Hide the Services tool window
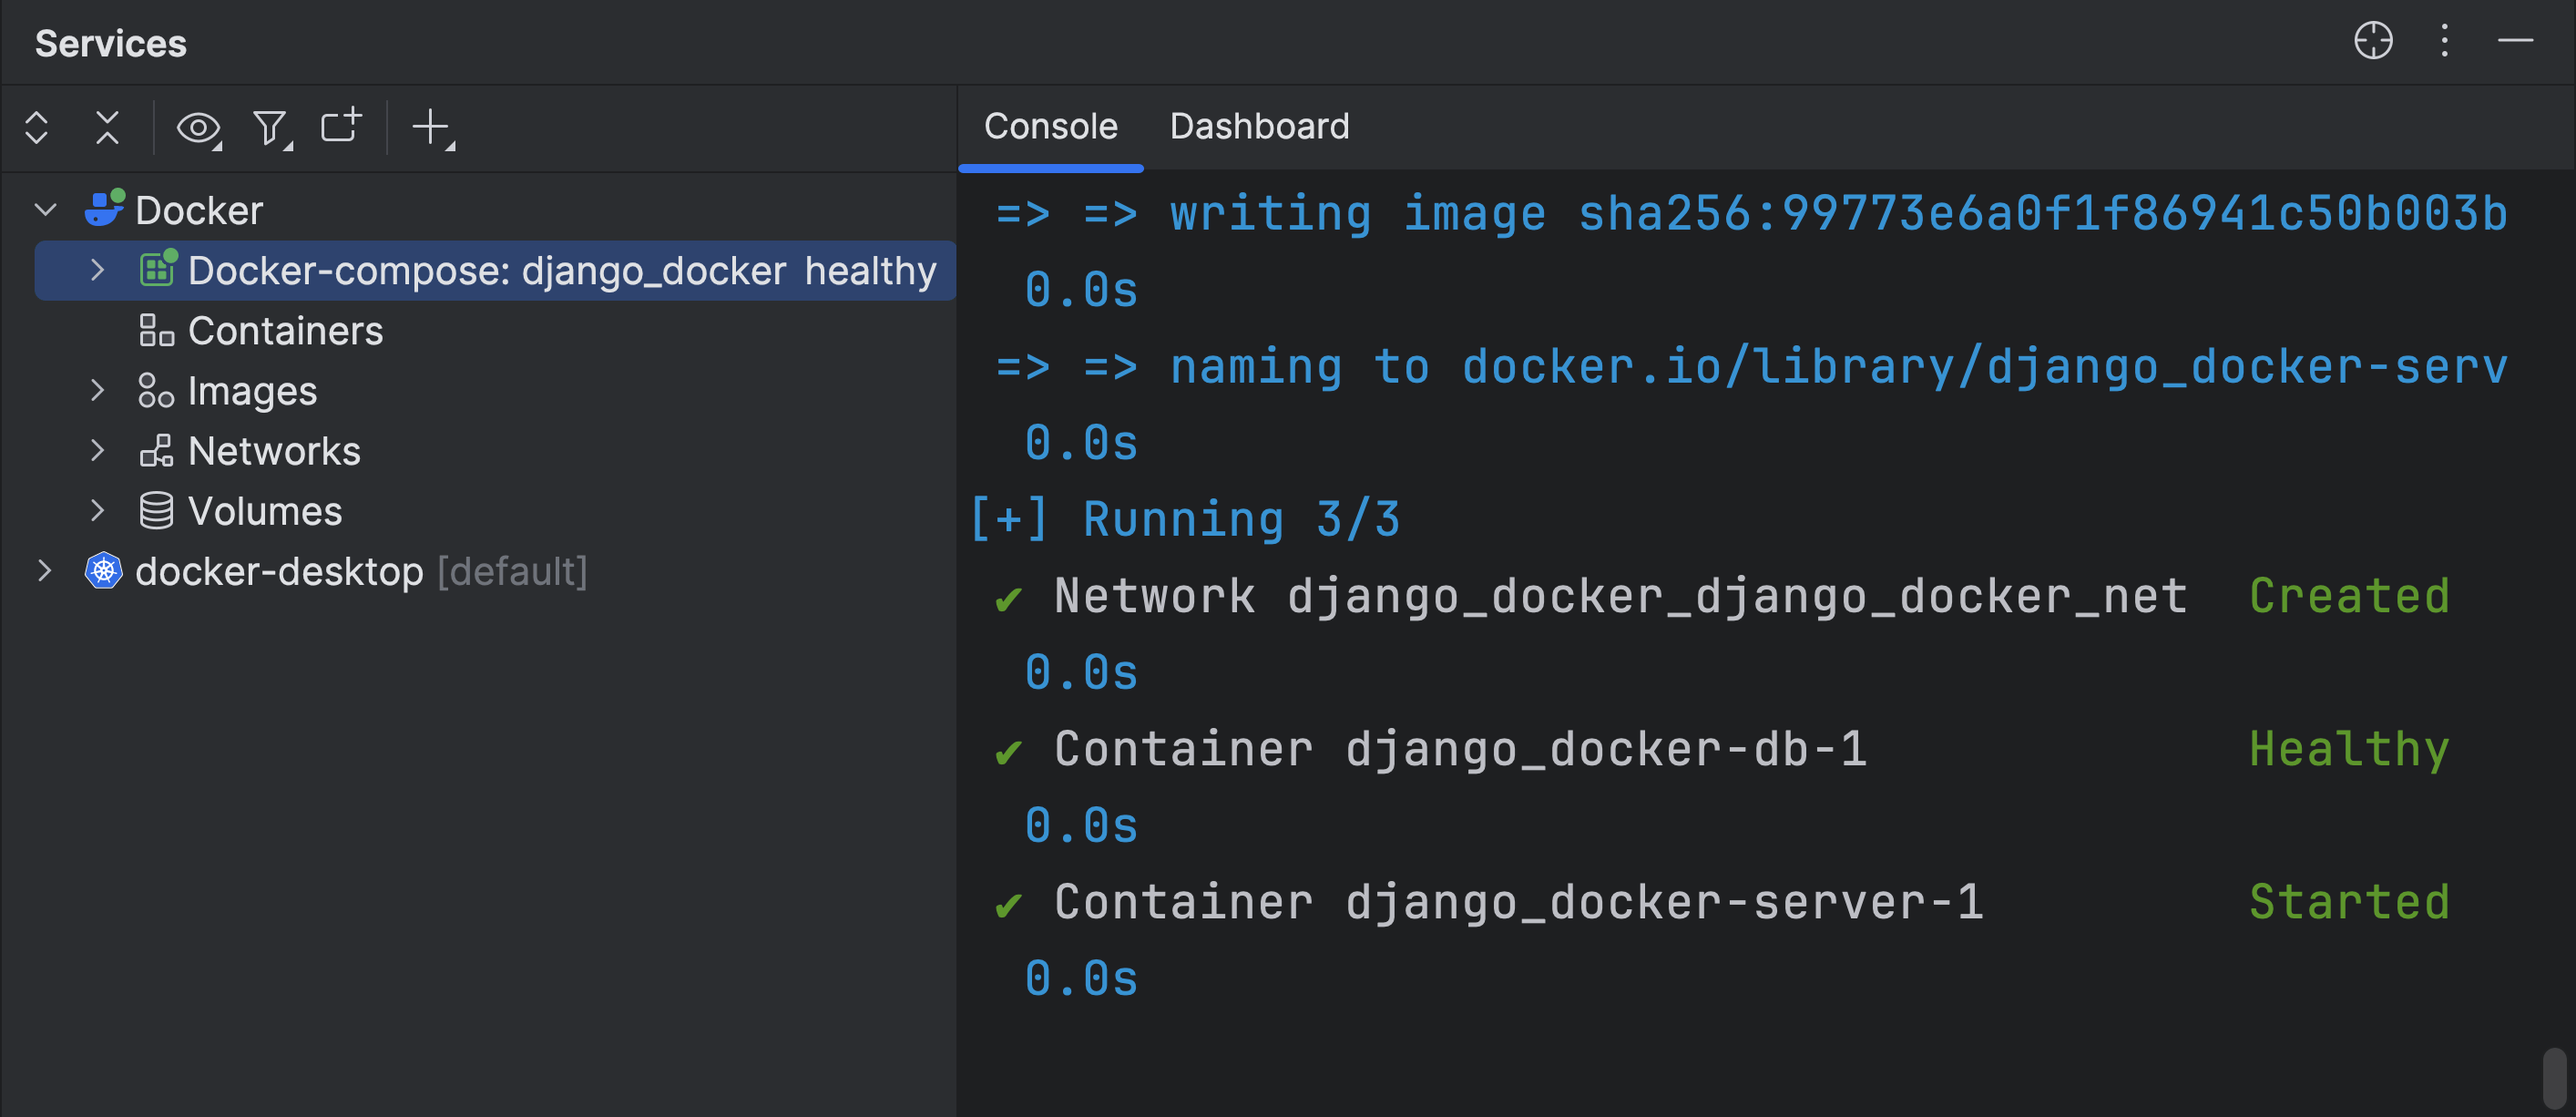Viewport: 2576px width, 1117px height. 2514,42
